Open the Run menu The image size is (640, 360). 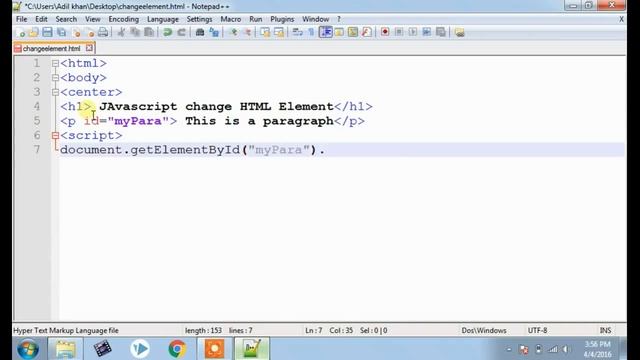click(x=256, y=19)
